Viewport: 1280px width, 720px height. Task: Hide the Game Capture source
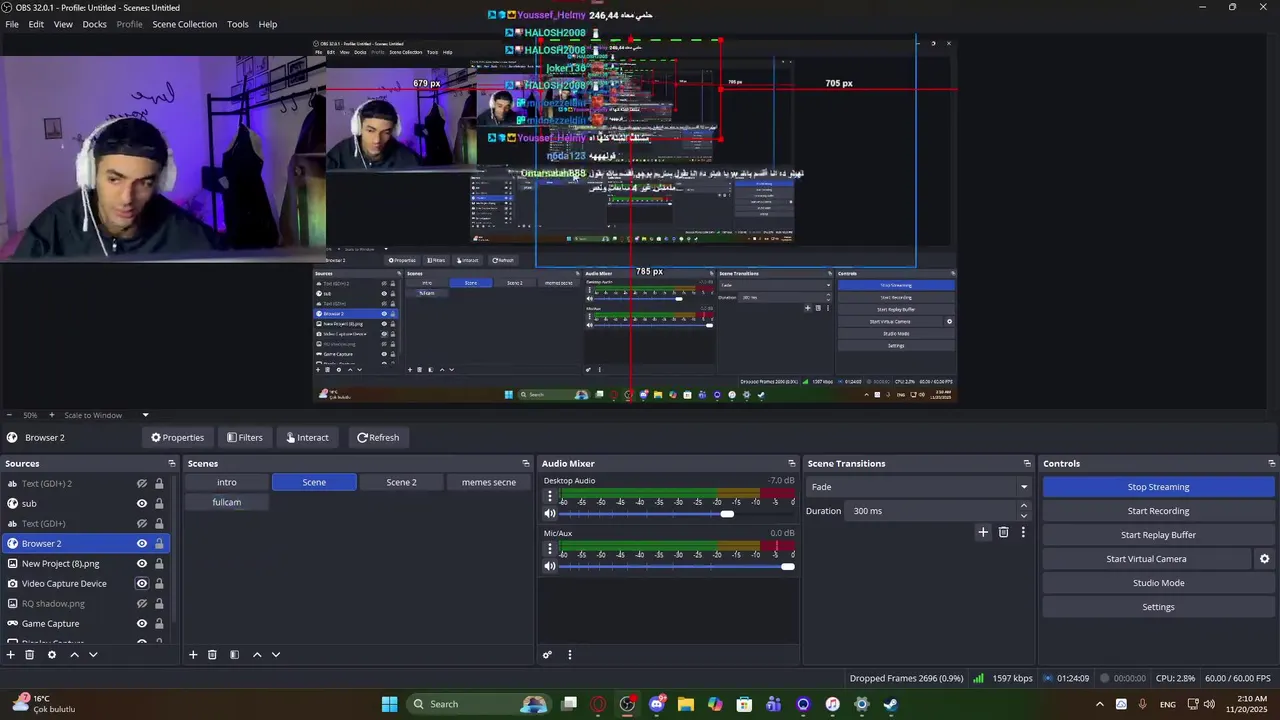click(x=142, y=623)
